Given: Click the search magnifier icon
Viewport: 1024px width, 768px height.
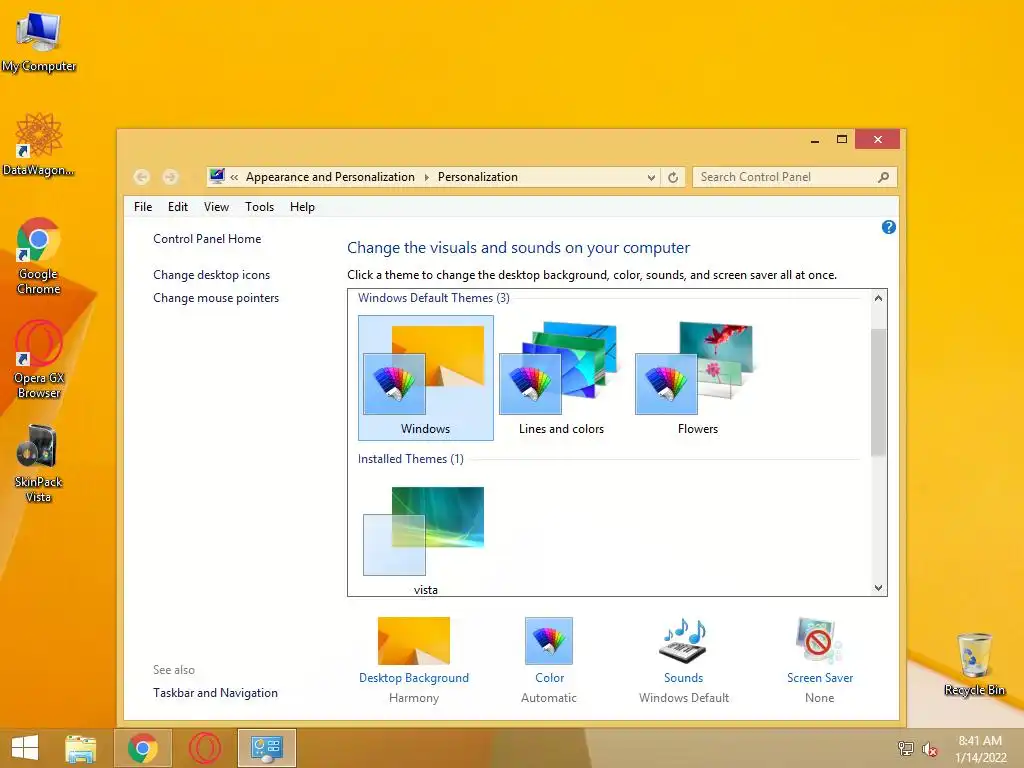Looking at the screenshot, I should [884, 177].
